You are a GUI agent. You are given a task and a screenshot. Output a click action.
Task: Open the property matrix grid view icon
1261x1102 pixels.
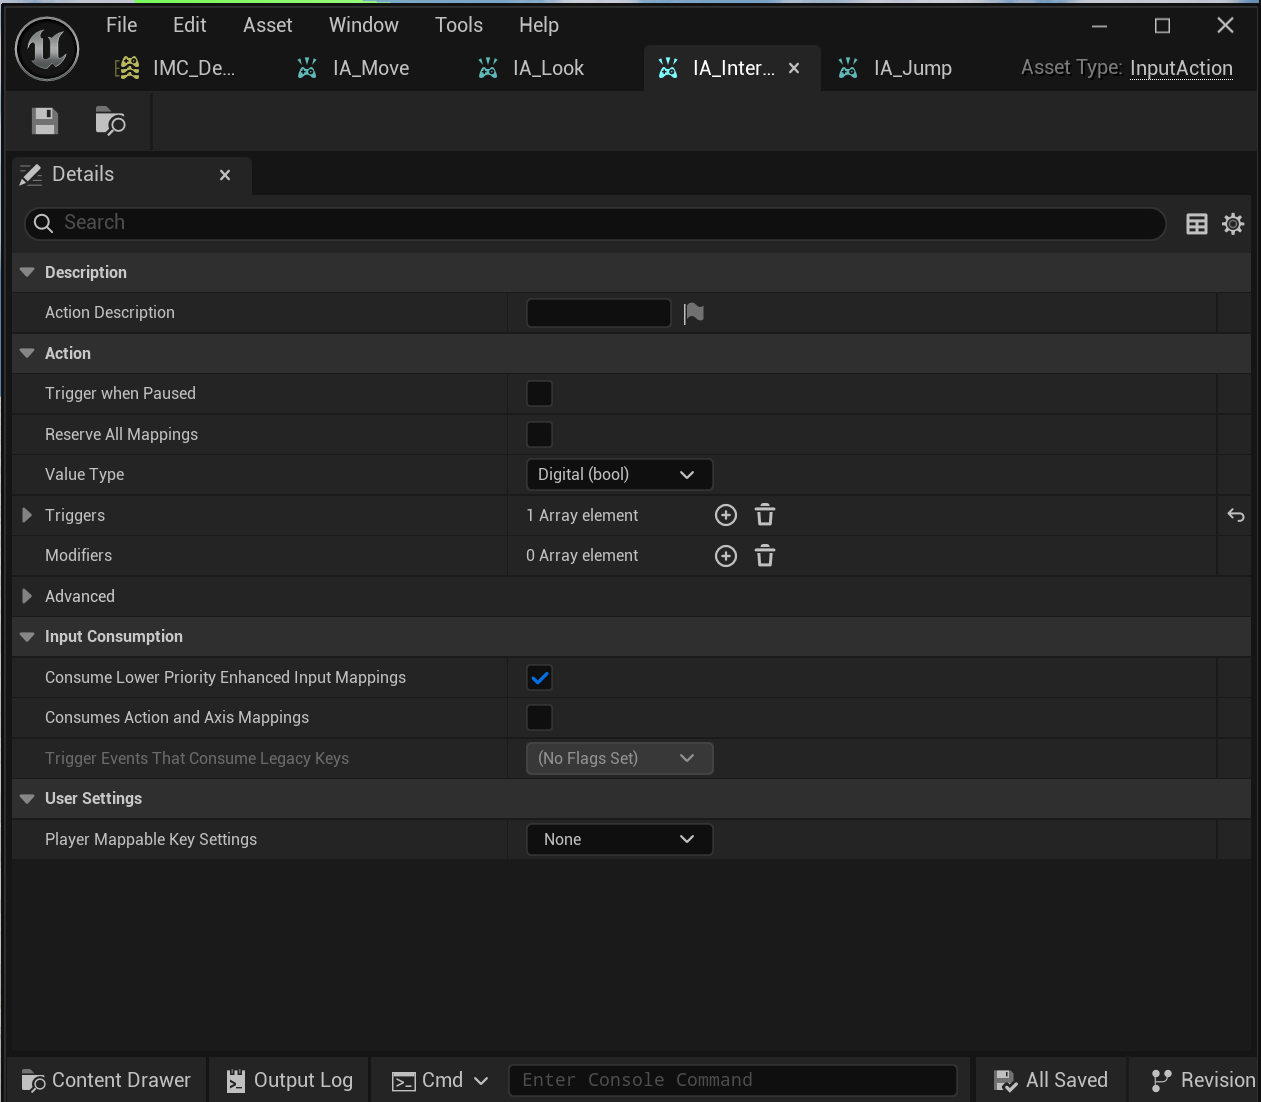click(1197, 224)
